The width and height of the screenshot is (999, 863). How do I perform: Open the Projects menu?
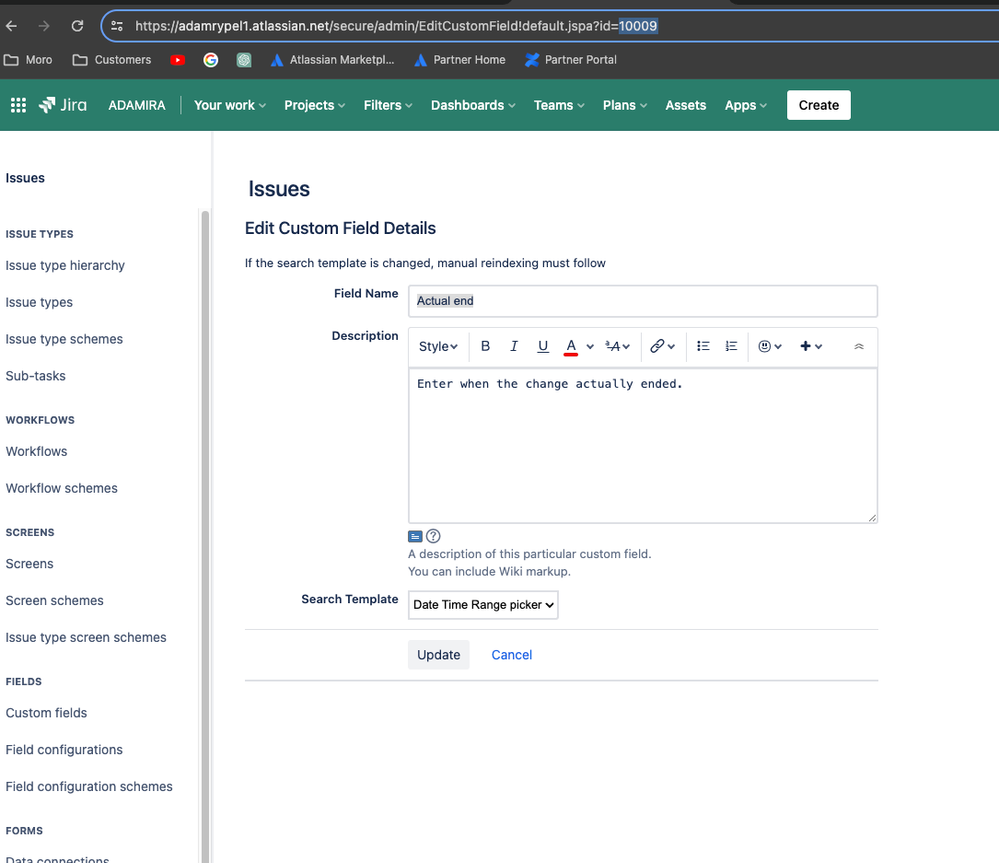pos(314,105)
